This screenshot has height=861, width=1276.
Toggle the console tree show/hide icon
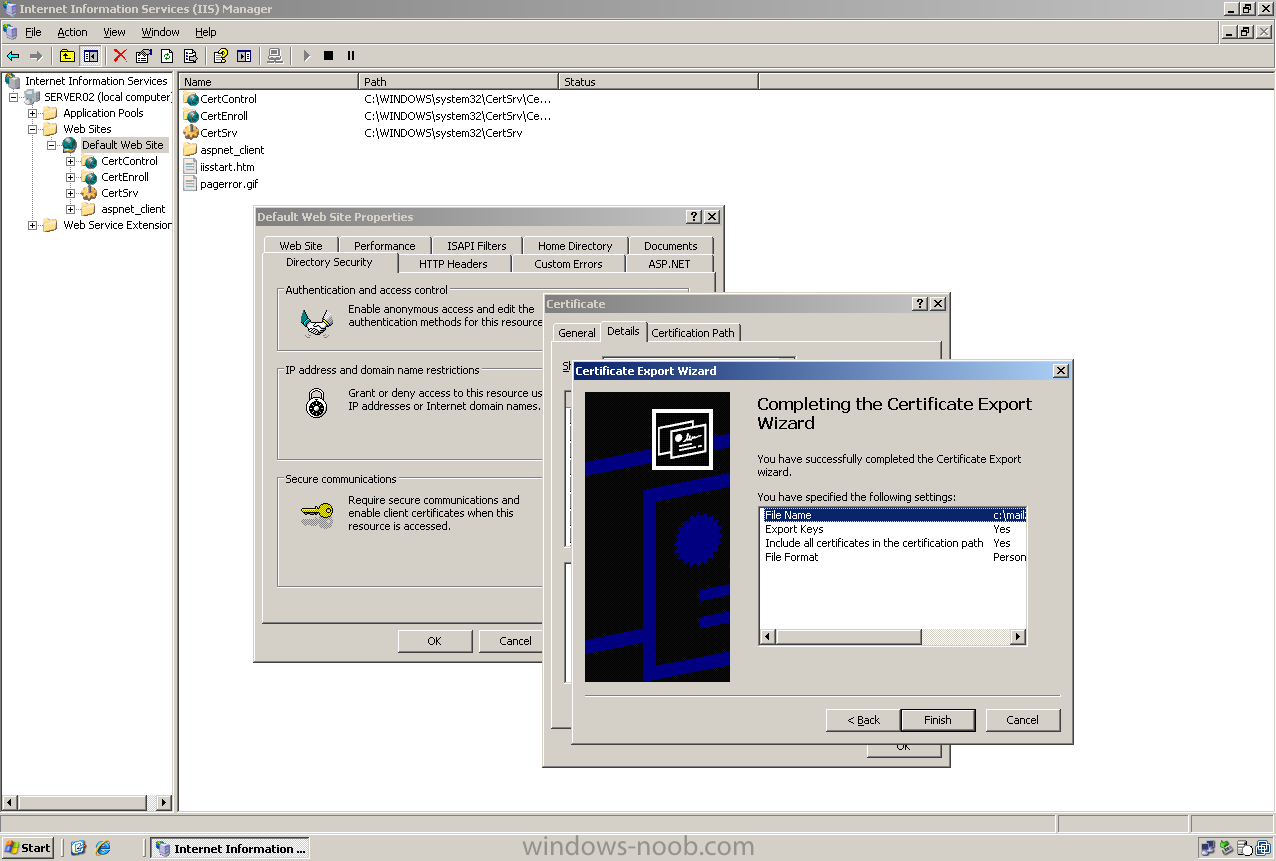(x=91, y=56)
